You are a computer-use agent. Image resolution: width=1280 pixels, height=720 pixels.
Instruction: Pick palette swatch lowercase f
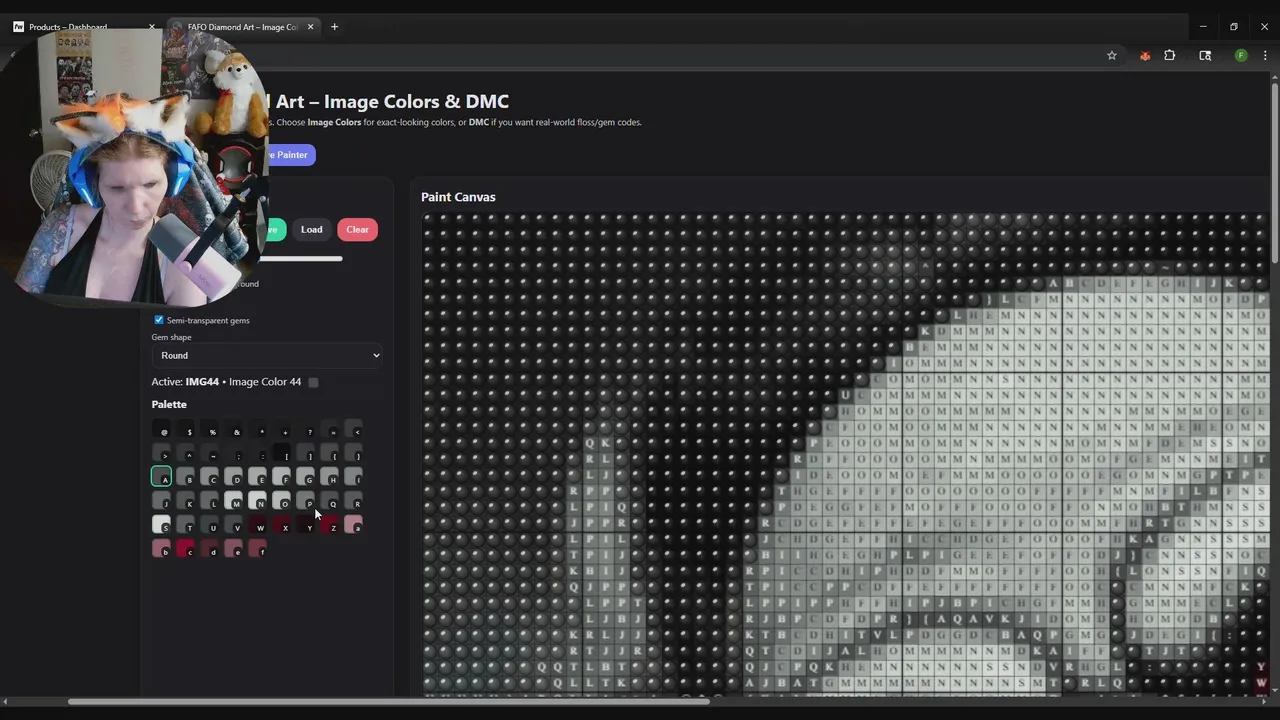[x=257, y=548]
